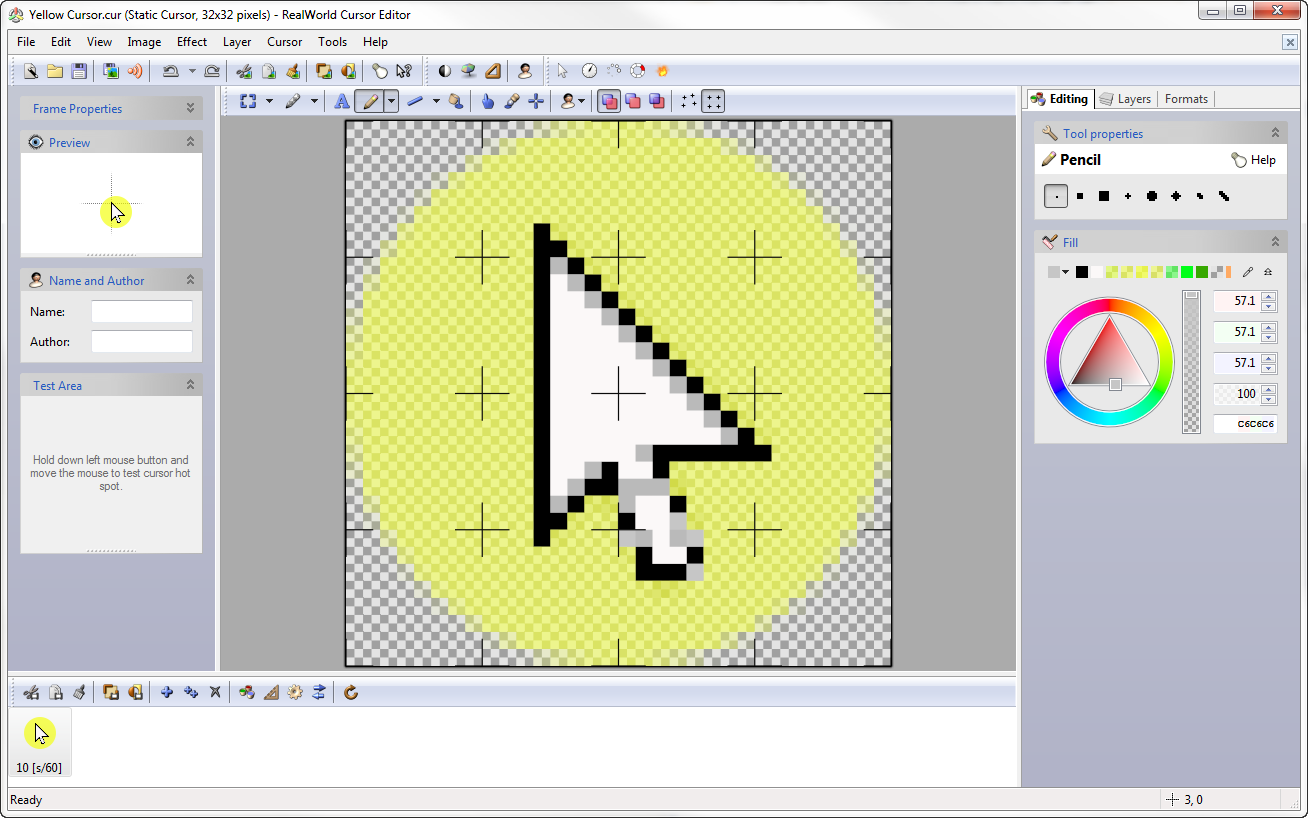
Task: Cut selection with top toolbar scissors
Action: (244, 71)
